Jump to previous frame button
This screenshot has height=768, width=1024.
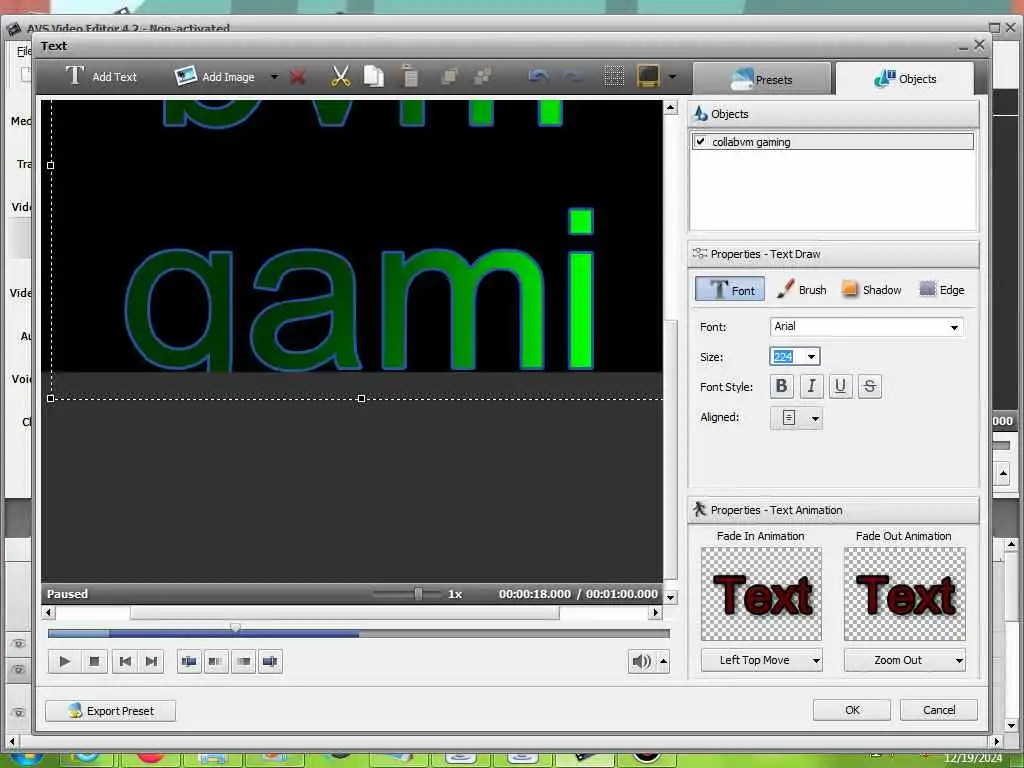coord(125,662)
